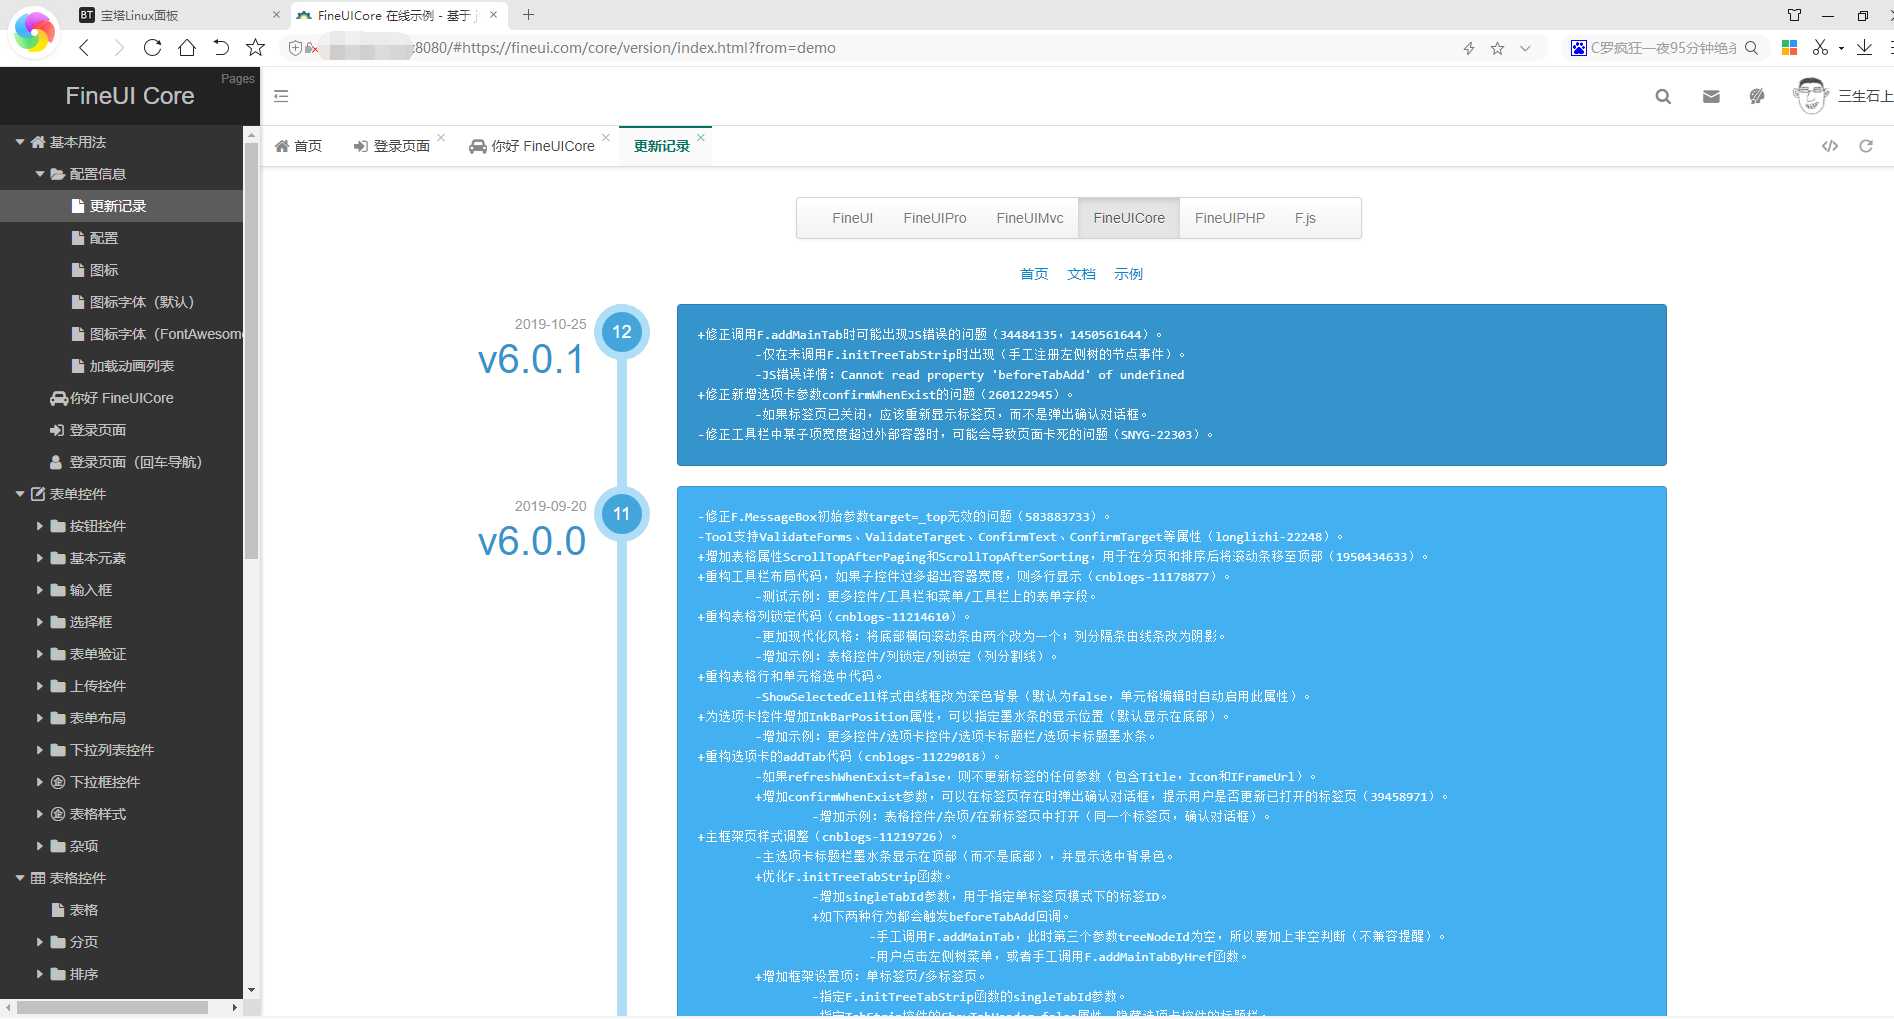
Task: Switch to the 登录页面 tab
Action: 392,146
